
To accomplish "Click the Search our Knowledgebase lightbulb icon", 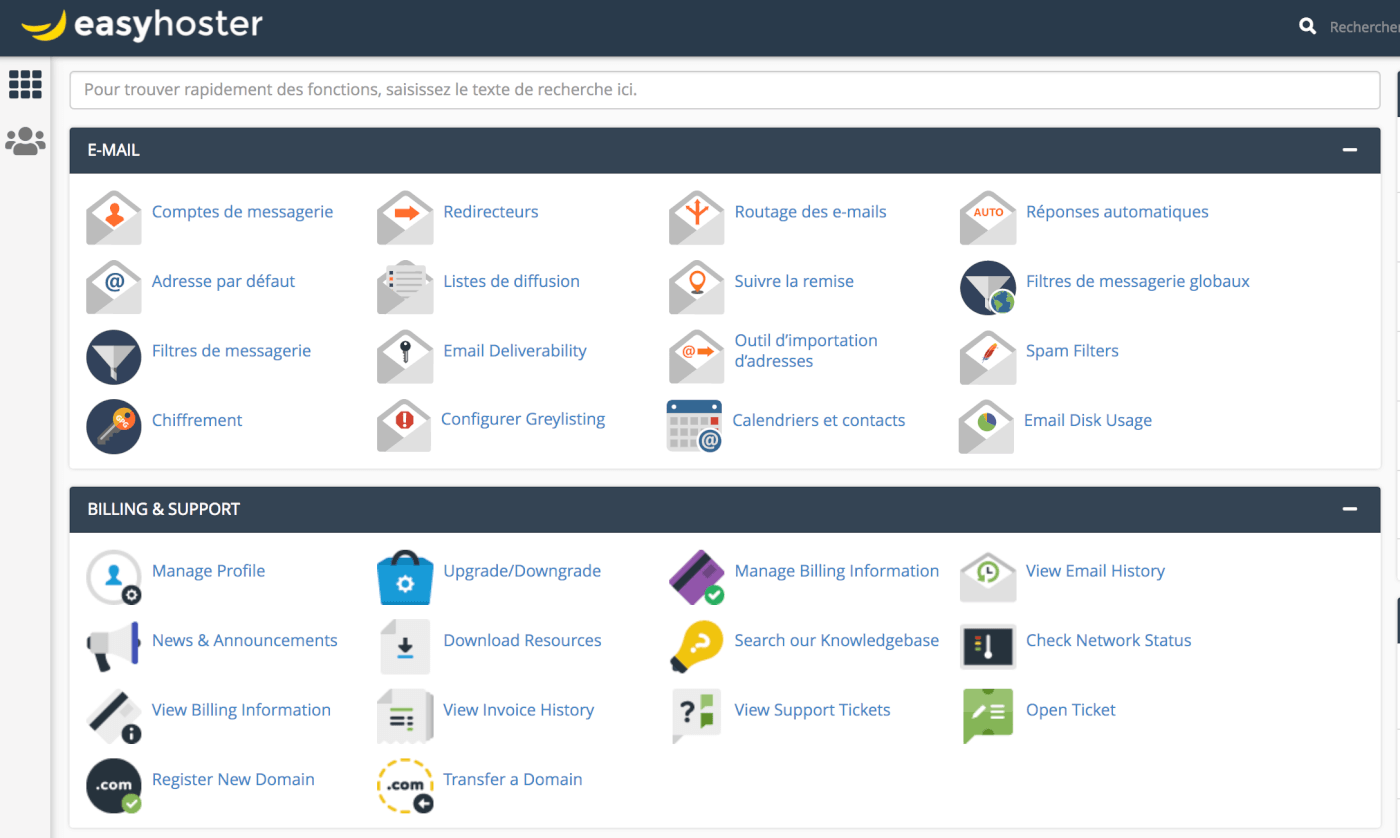I will [696, 646].
